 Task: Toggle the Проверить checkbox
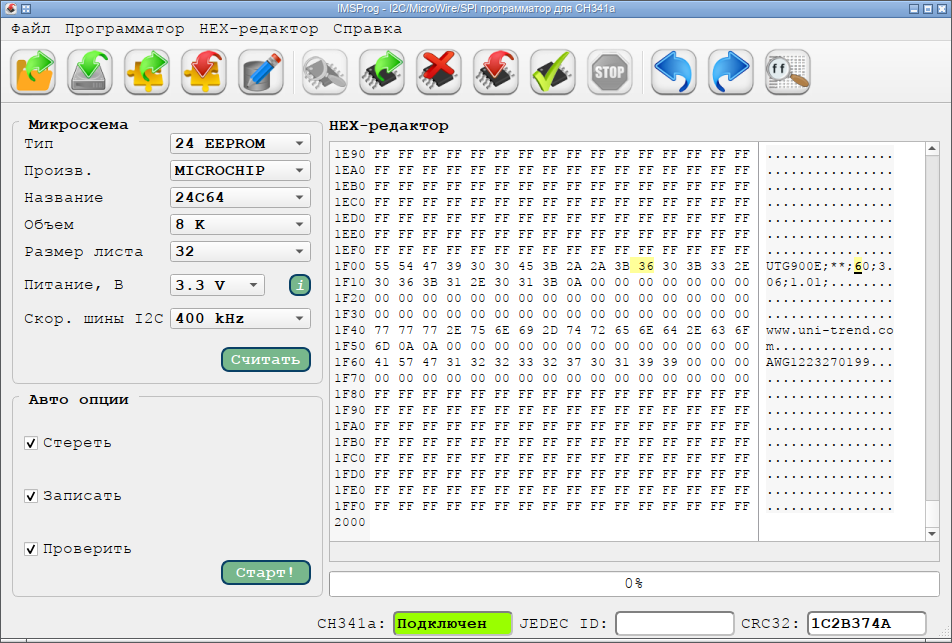pyautogui.click(x=31, y=549)
